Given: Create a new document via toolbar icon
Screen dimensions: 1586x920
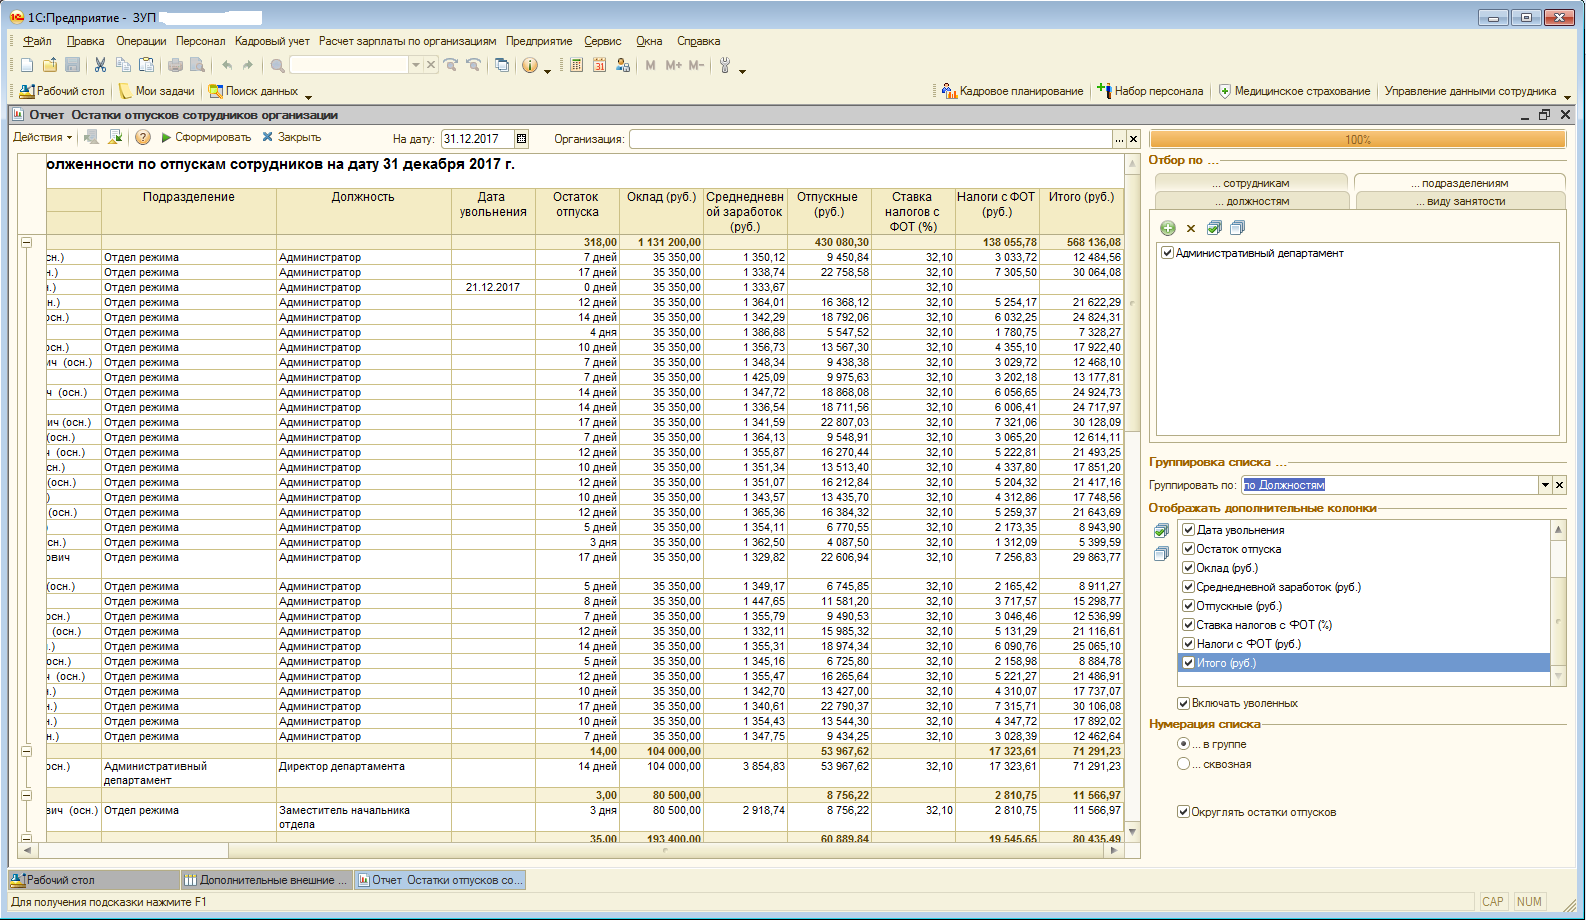Looking at the screenshot, I should point(27,65).
